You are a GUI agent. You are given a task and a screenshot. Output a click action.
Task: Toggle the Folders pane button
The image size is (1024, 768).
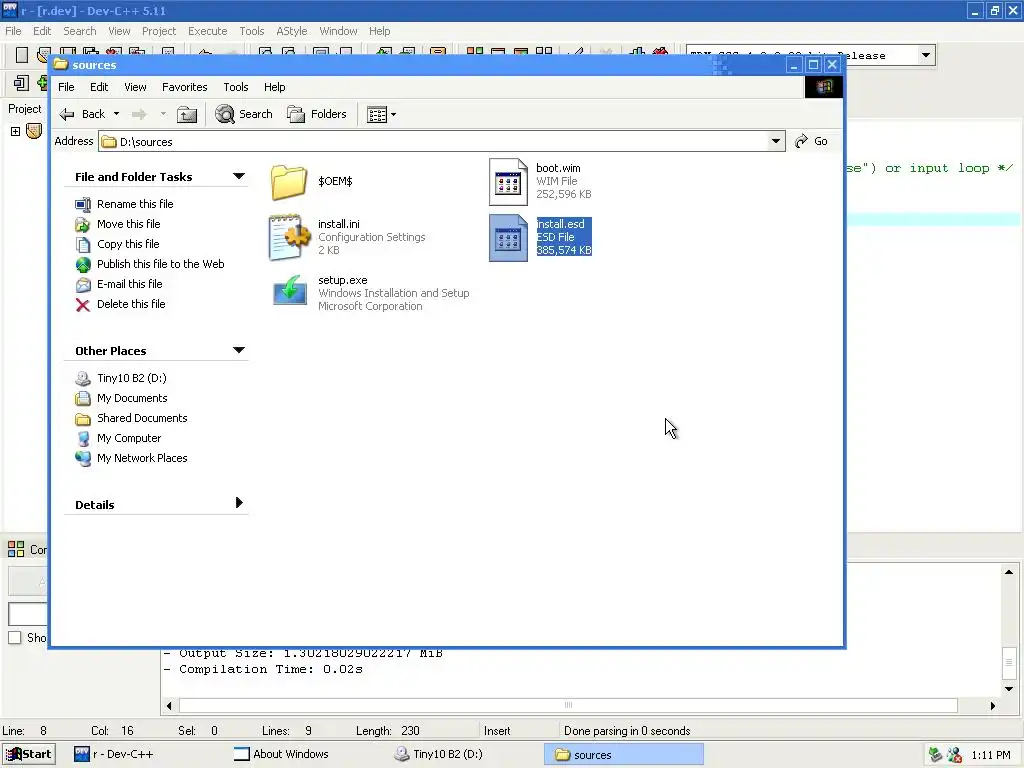tap(317, 114)
